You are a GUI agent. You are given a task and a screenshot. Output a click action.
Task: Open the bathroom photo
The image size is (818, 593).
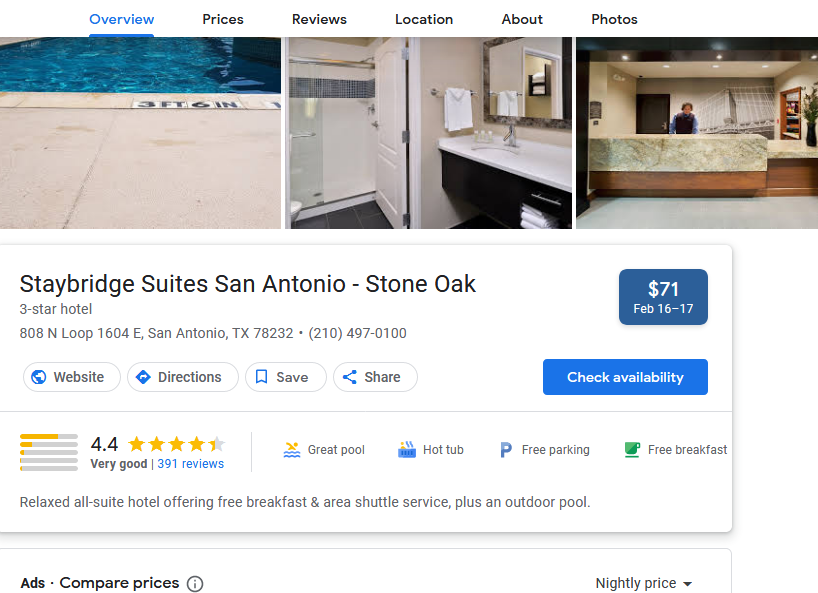click(x=428, y=132)
